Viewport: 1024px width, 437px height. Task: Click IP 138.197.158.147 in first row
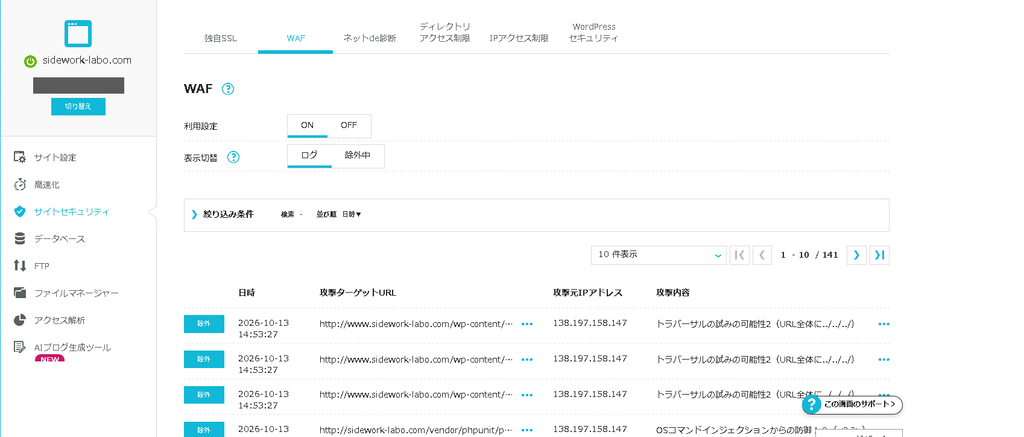point(590,323)
